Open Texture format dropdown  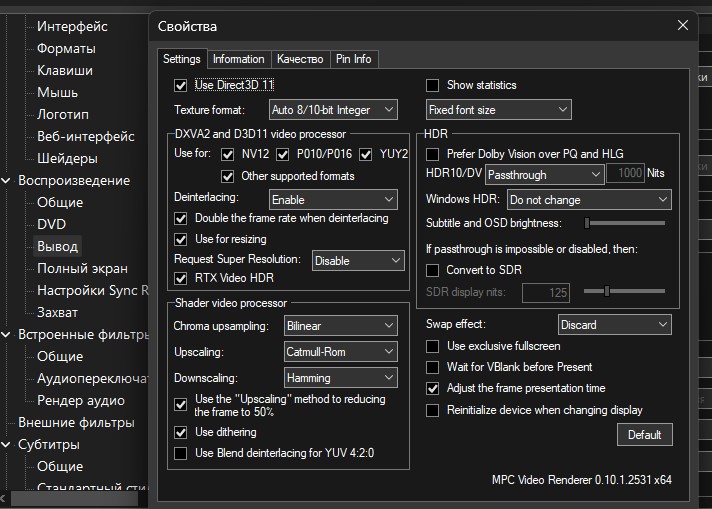(333, 110)
